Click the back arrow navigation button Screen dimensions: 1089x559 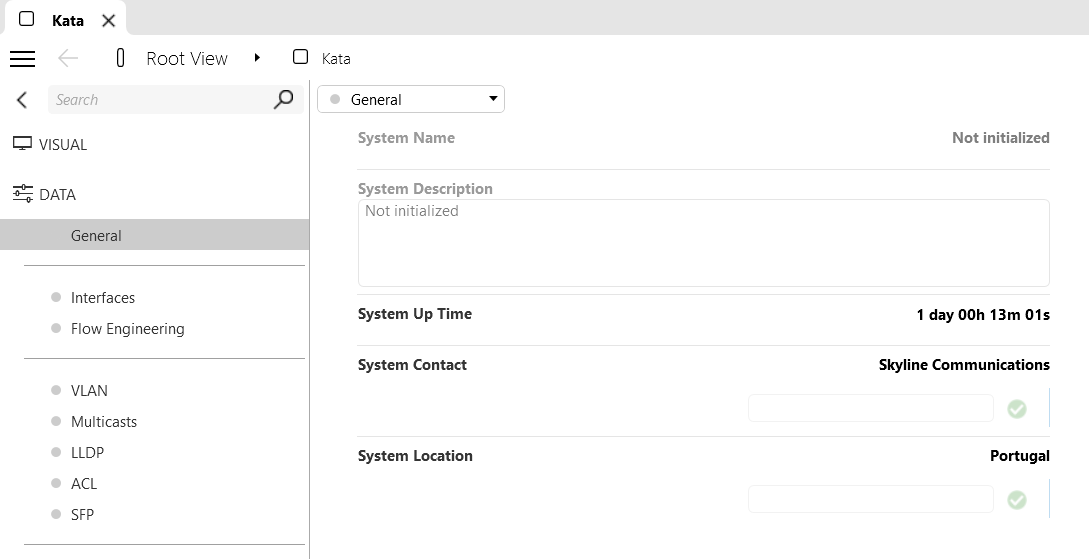click(68, 58)
